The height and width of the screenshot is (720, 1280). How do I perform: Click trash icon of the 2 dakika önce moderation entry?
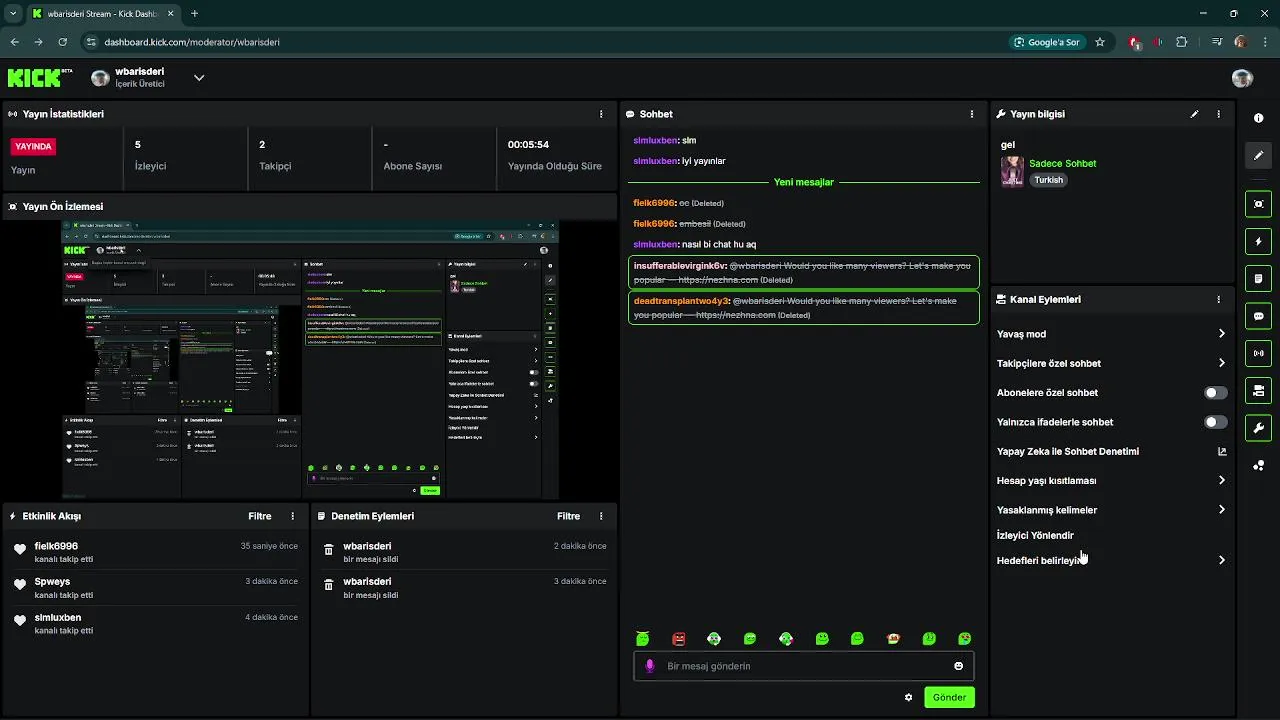(328, 550)
